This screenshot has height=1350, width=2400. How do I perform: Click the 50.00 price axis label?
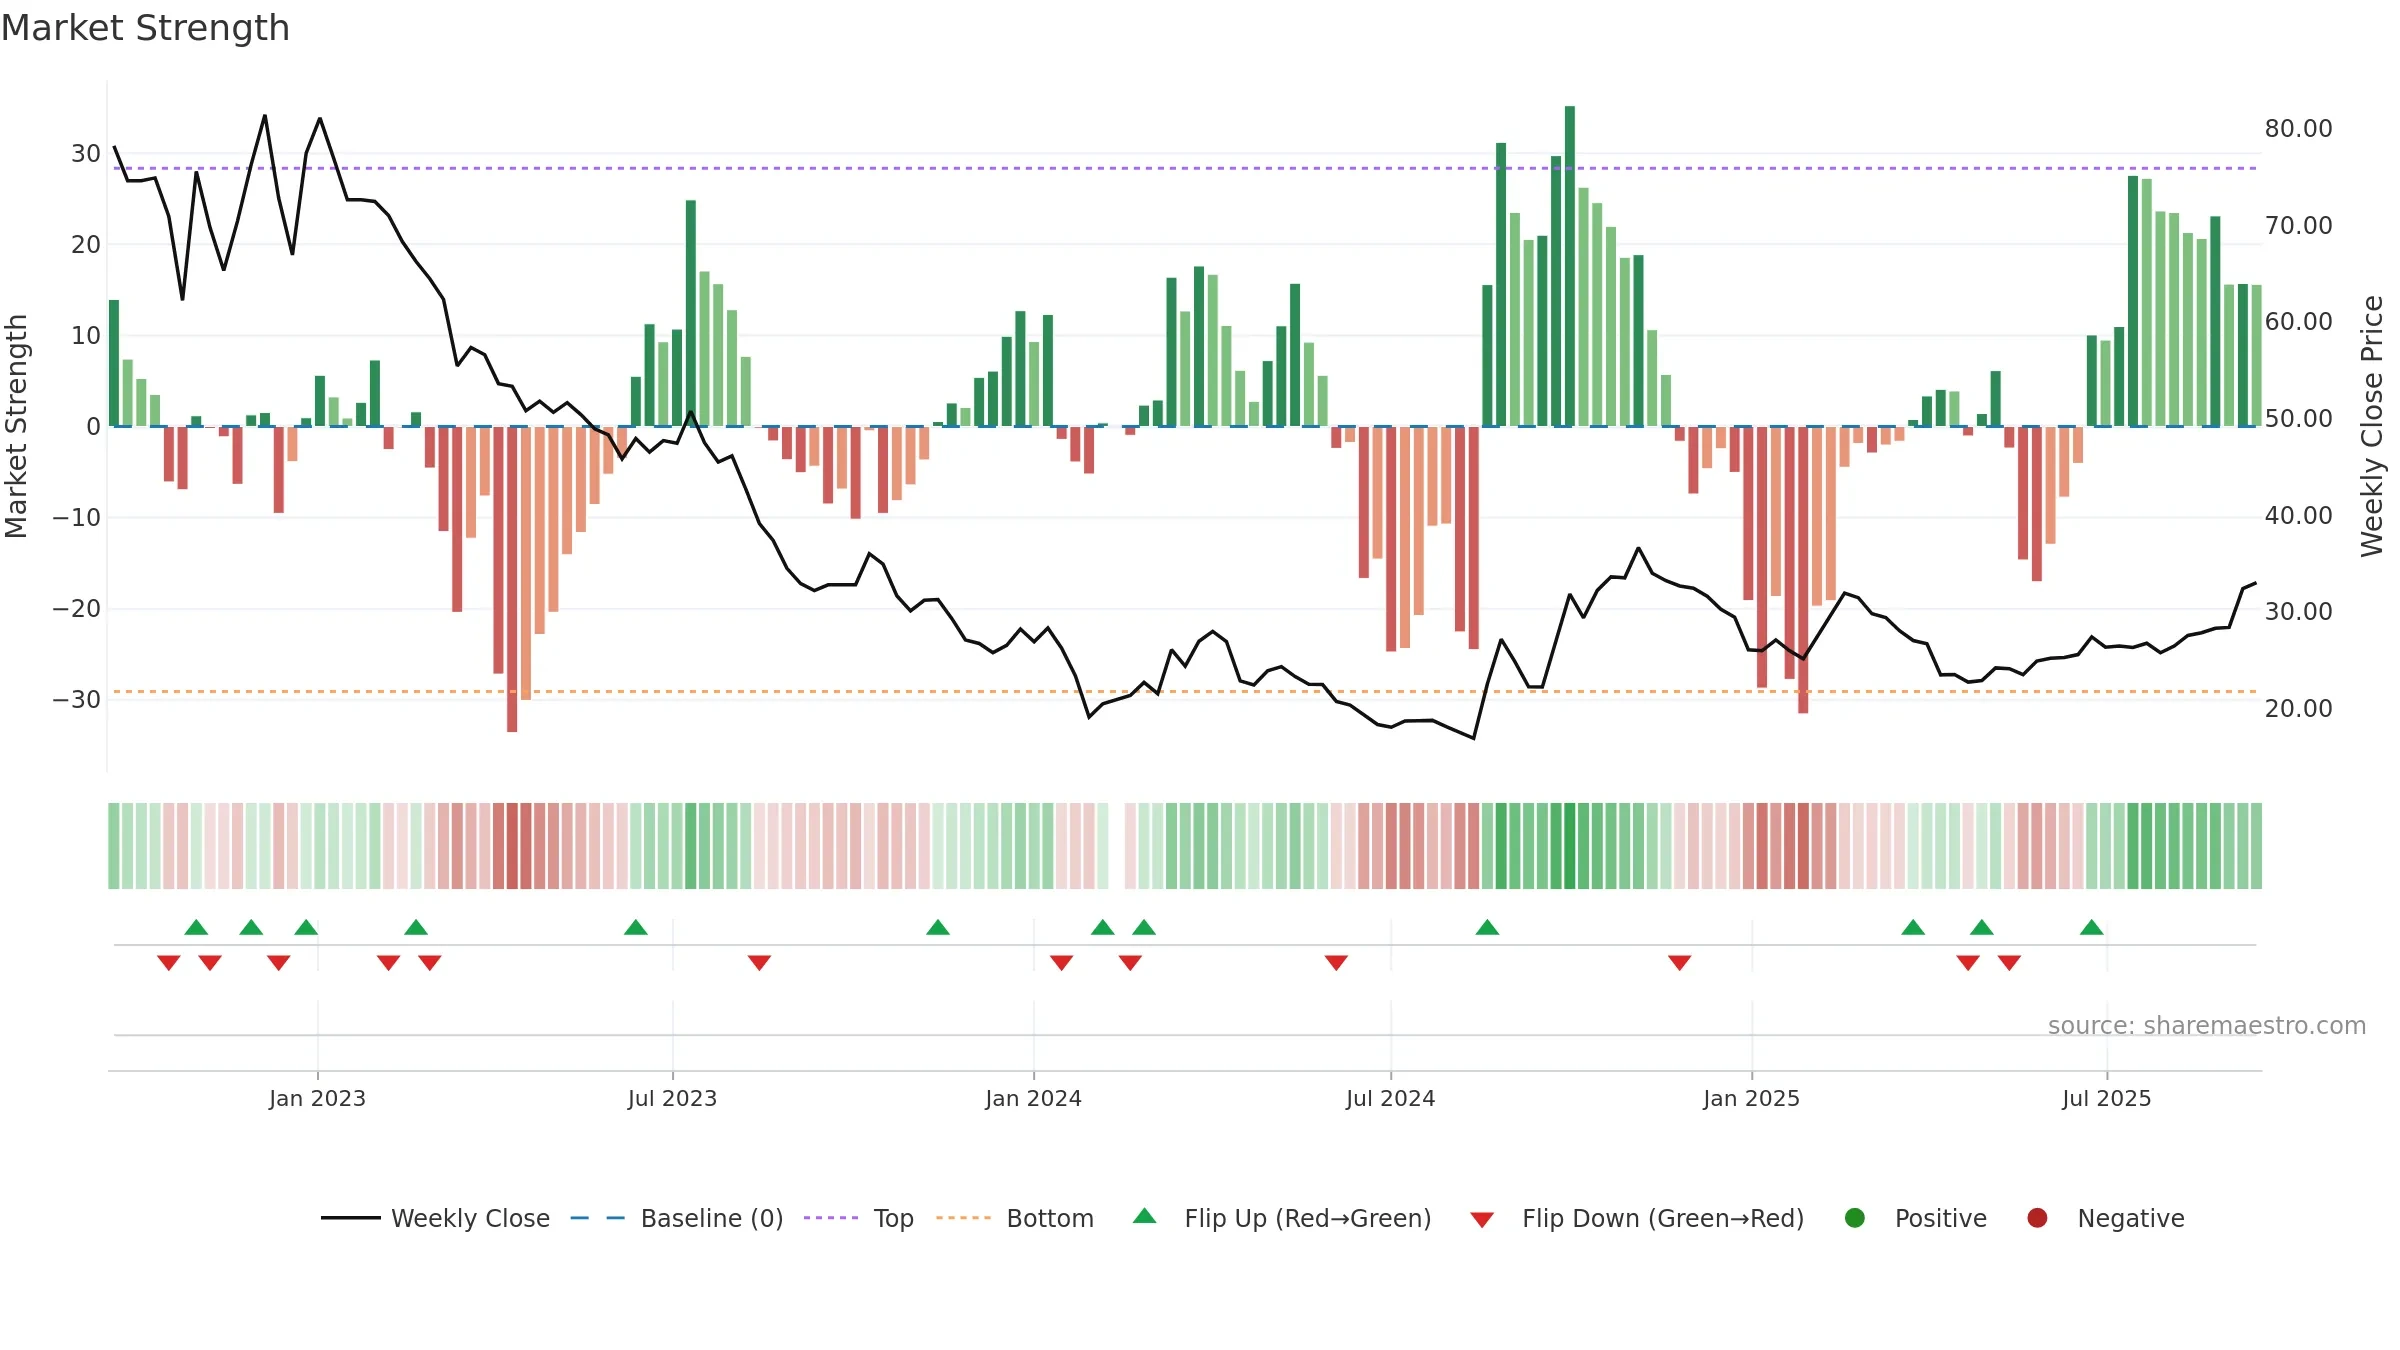point(2298,418)
